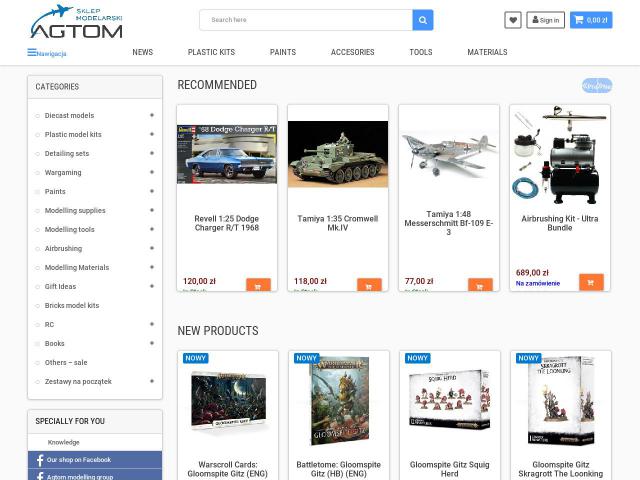Open the TOOLS menu

[421, 52]
